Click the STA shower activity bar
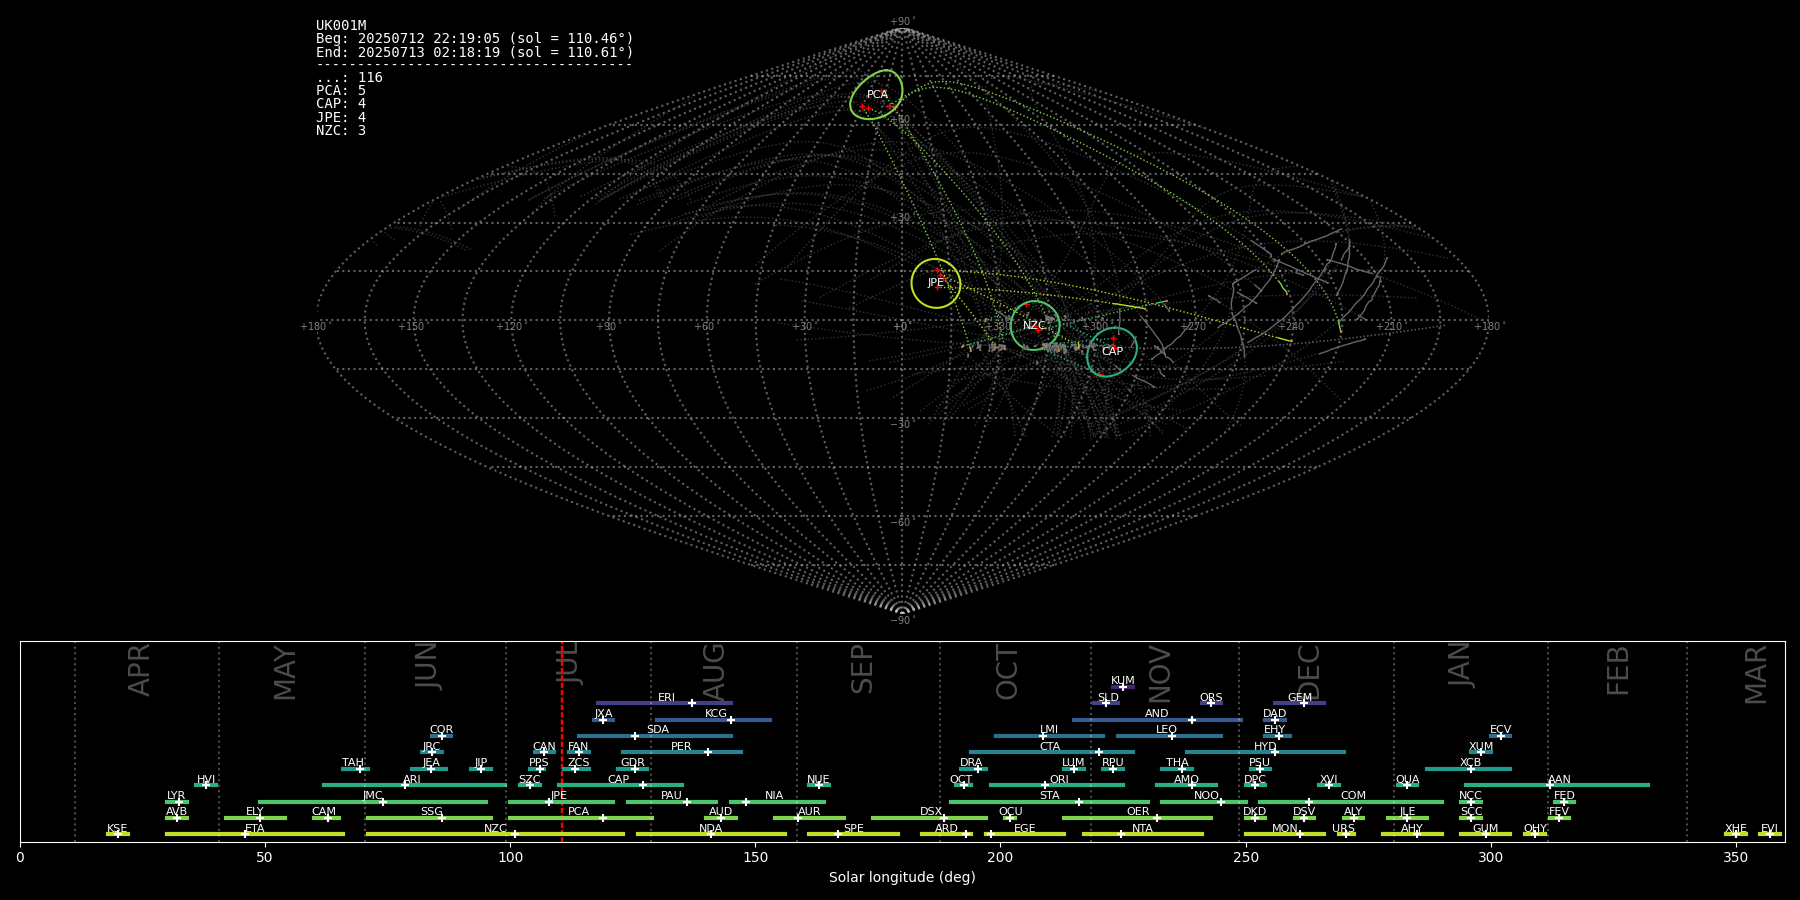The height and width of the screenshot is (900, 1800). (1049, 802)
